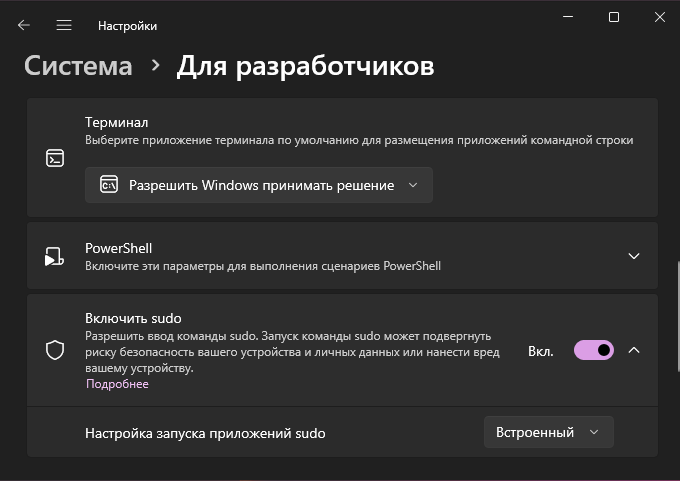Close the Settings window
Screen dimensions: 680x481
click(660, 17)
